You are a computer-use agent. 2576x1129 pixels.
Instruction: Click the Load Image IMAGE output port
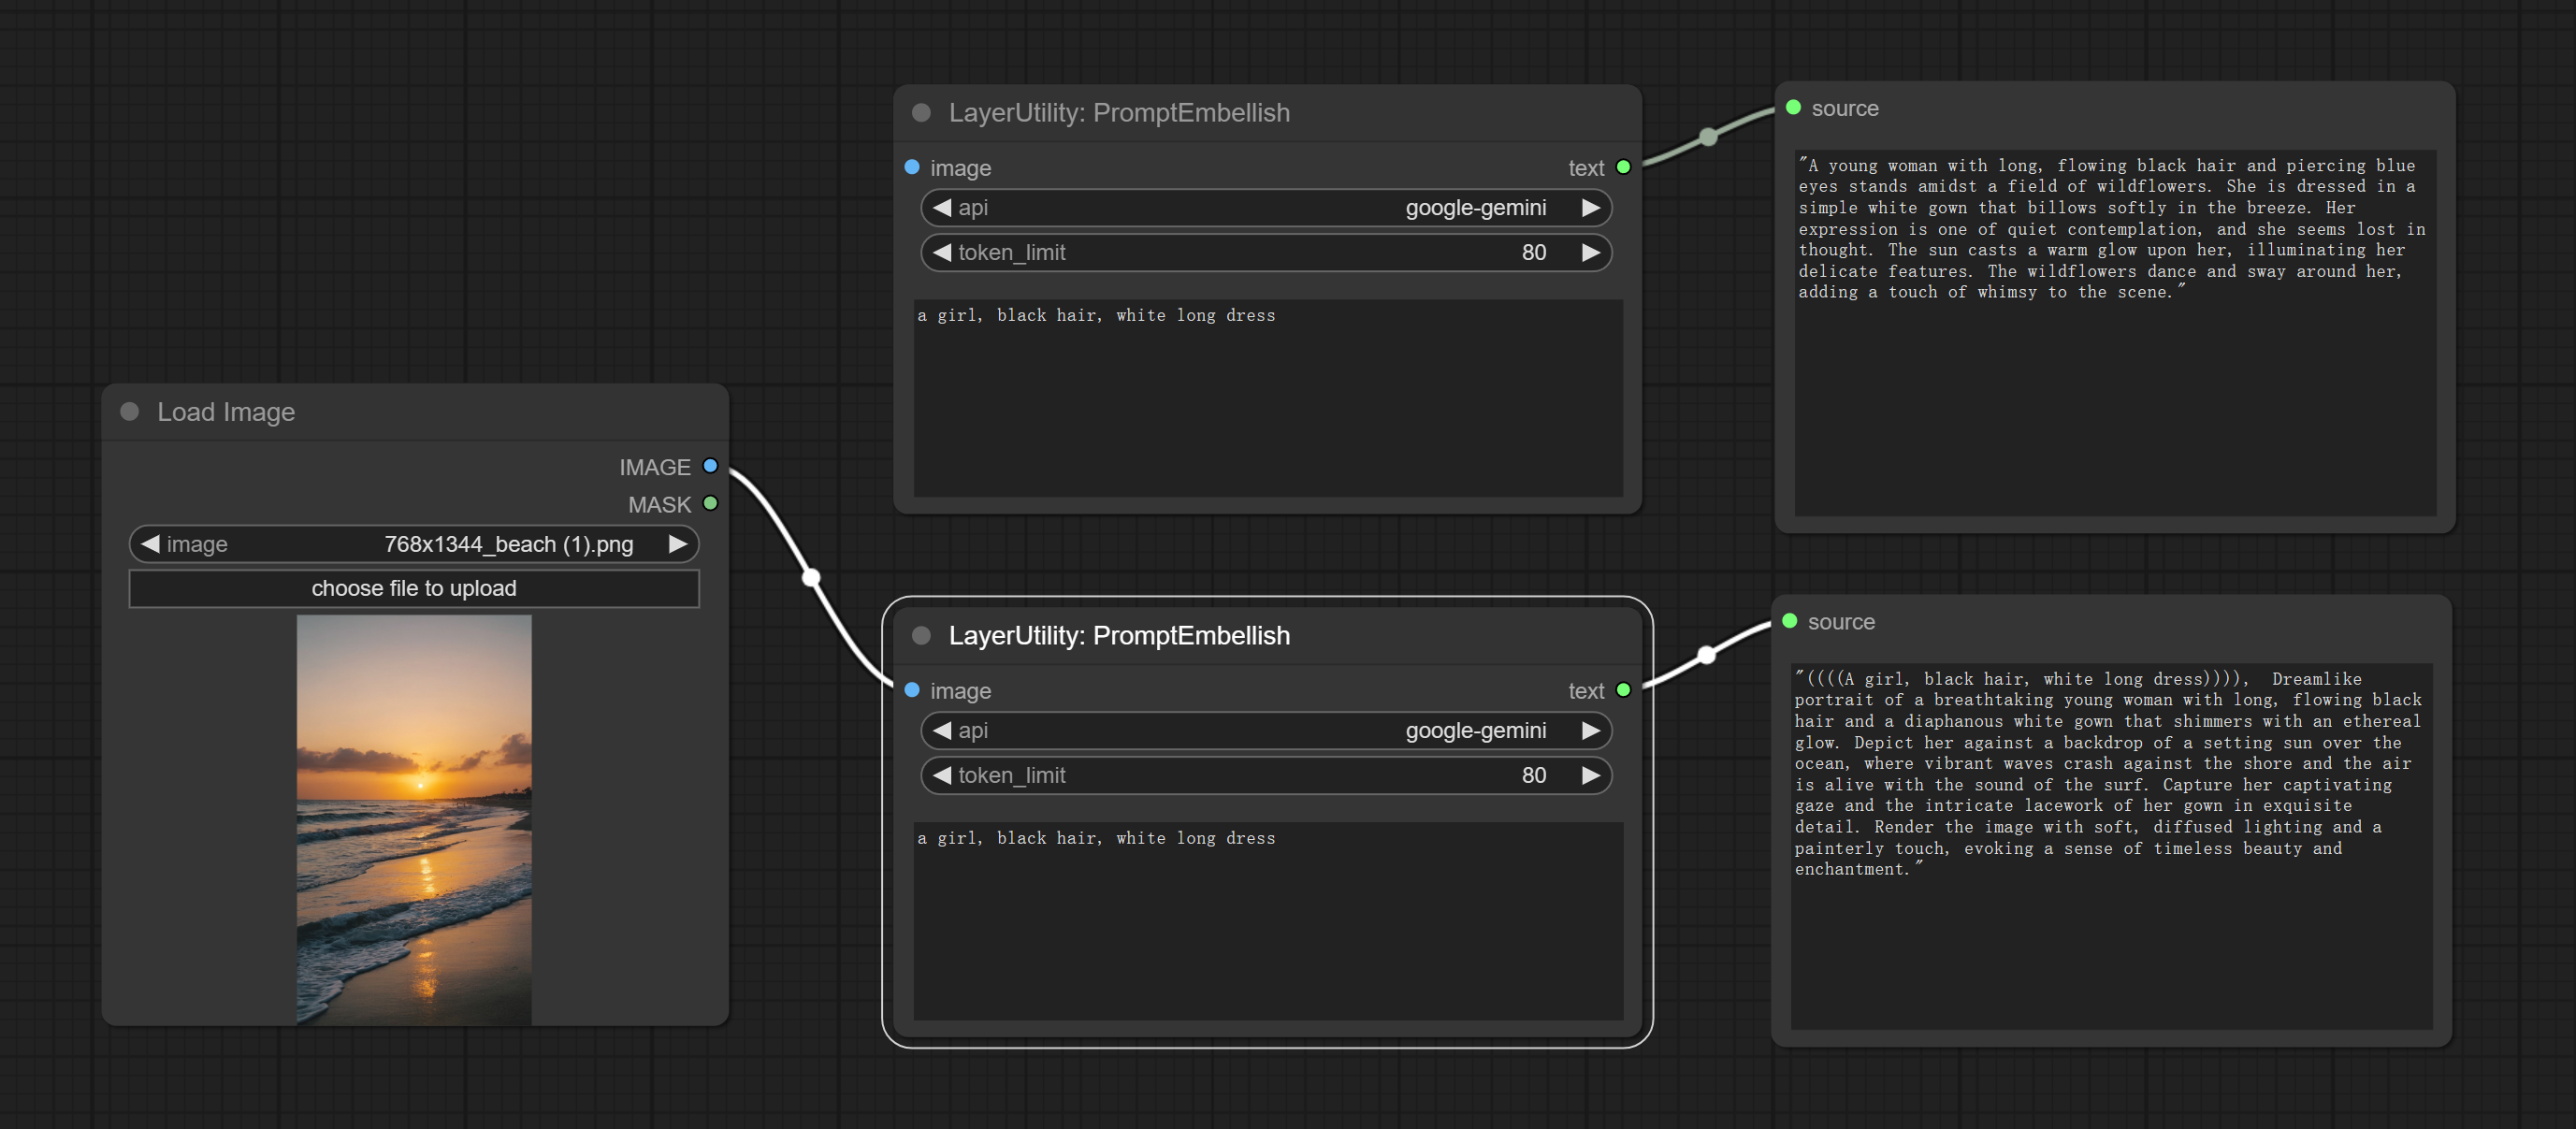(x=710, y=466)
